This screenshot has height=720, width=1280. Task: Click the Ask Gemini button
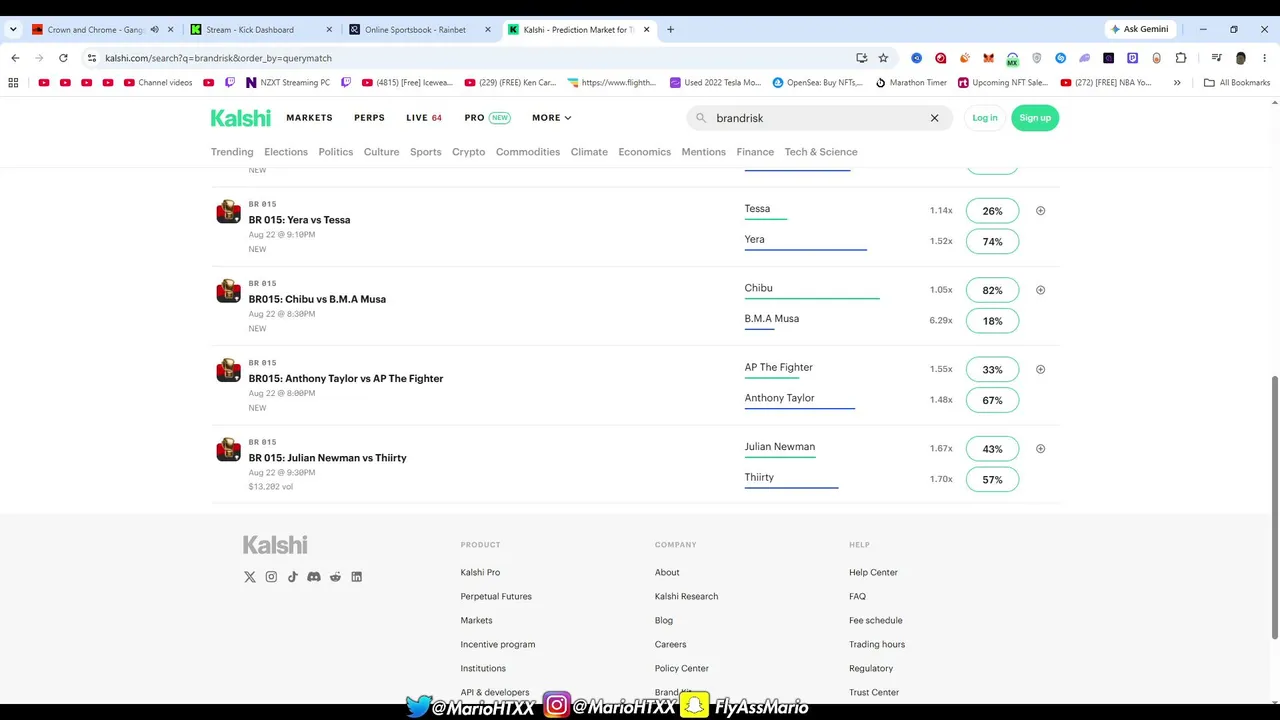[1139, 30]
